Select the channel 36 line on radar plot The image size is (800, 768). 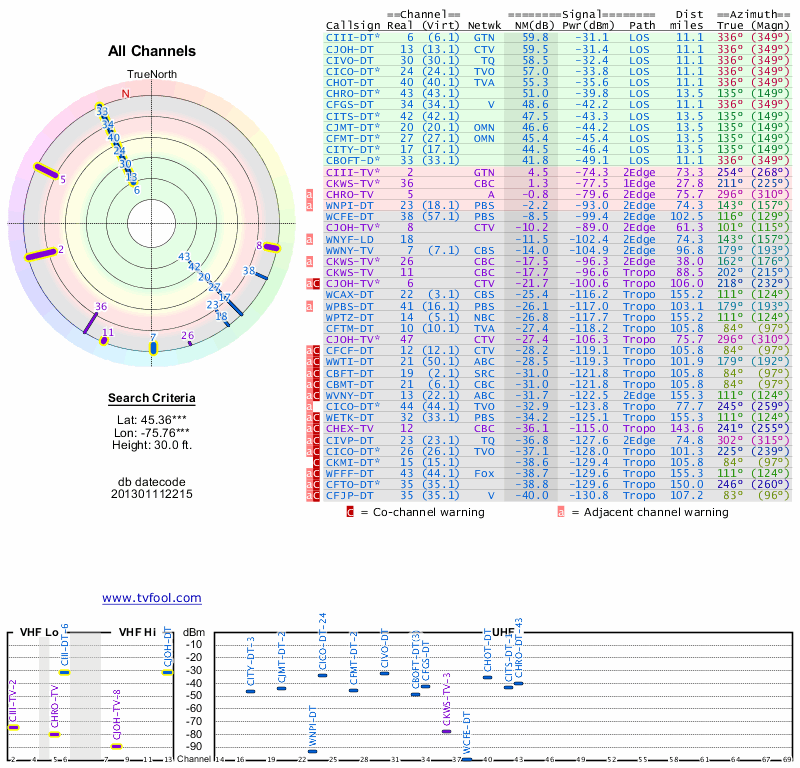click(90, 321)
